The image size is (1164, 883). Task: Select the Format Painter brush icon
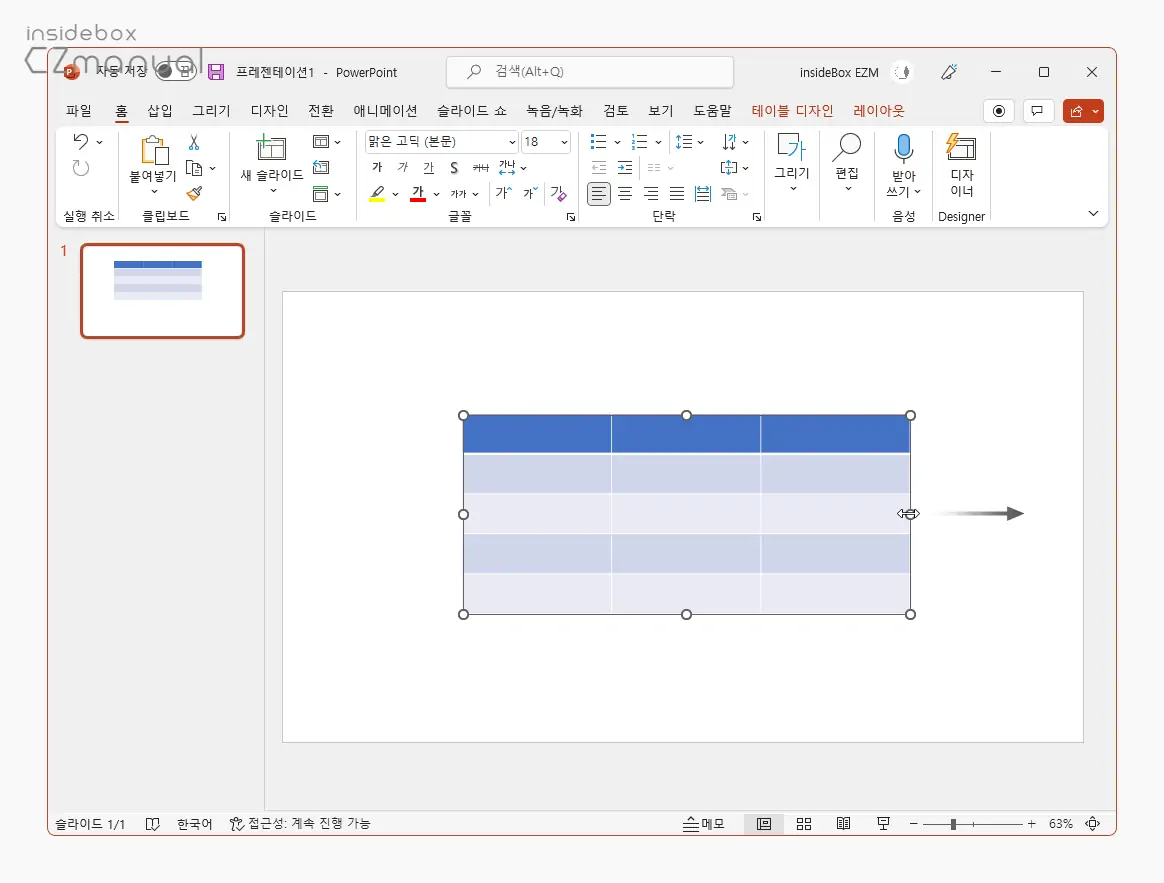(194, 193)
